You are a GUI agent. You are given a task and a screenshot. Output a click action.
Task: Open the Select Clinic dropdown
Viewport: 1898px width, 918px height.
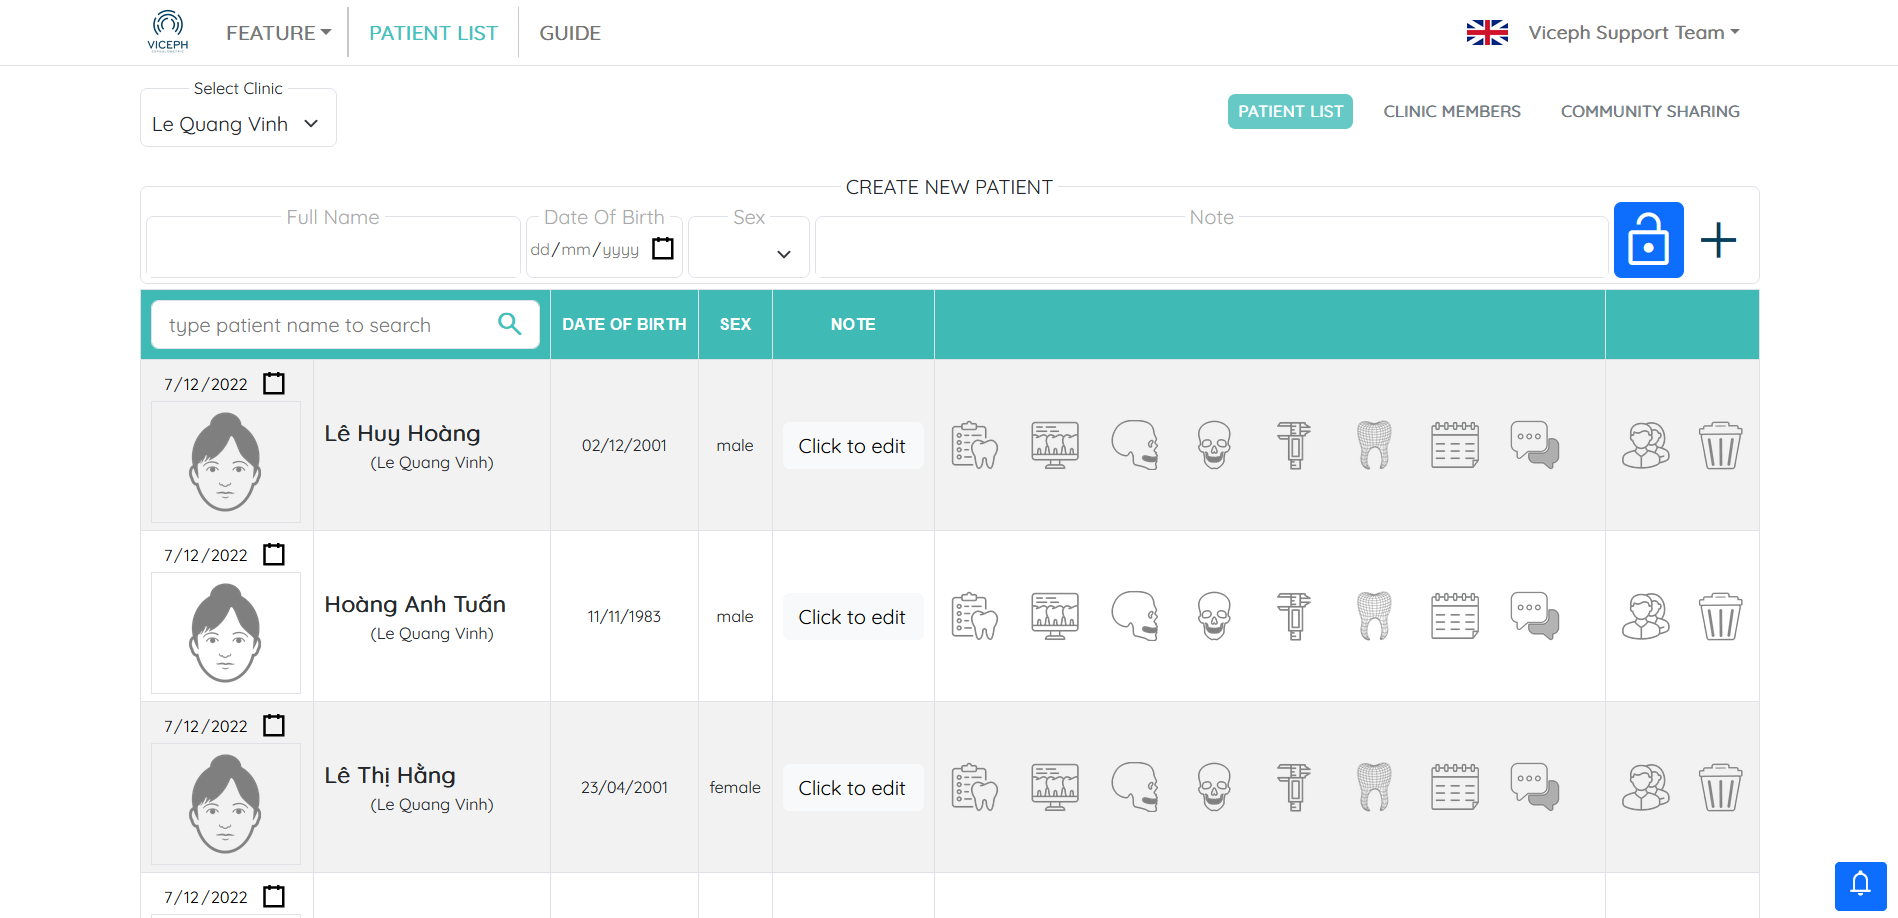point(238,123)
